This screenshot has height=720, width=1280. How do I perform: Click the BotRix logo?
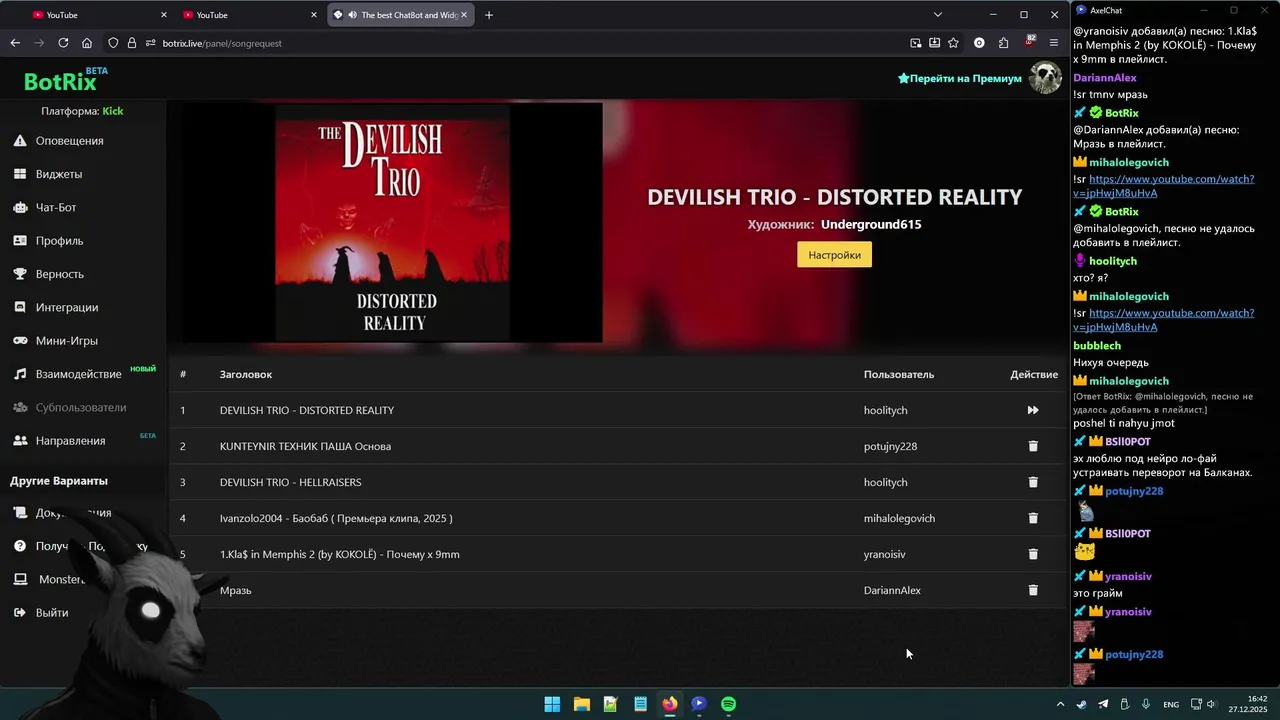62,82
